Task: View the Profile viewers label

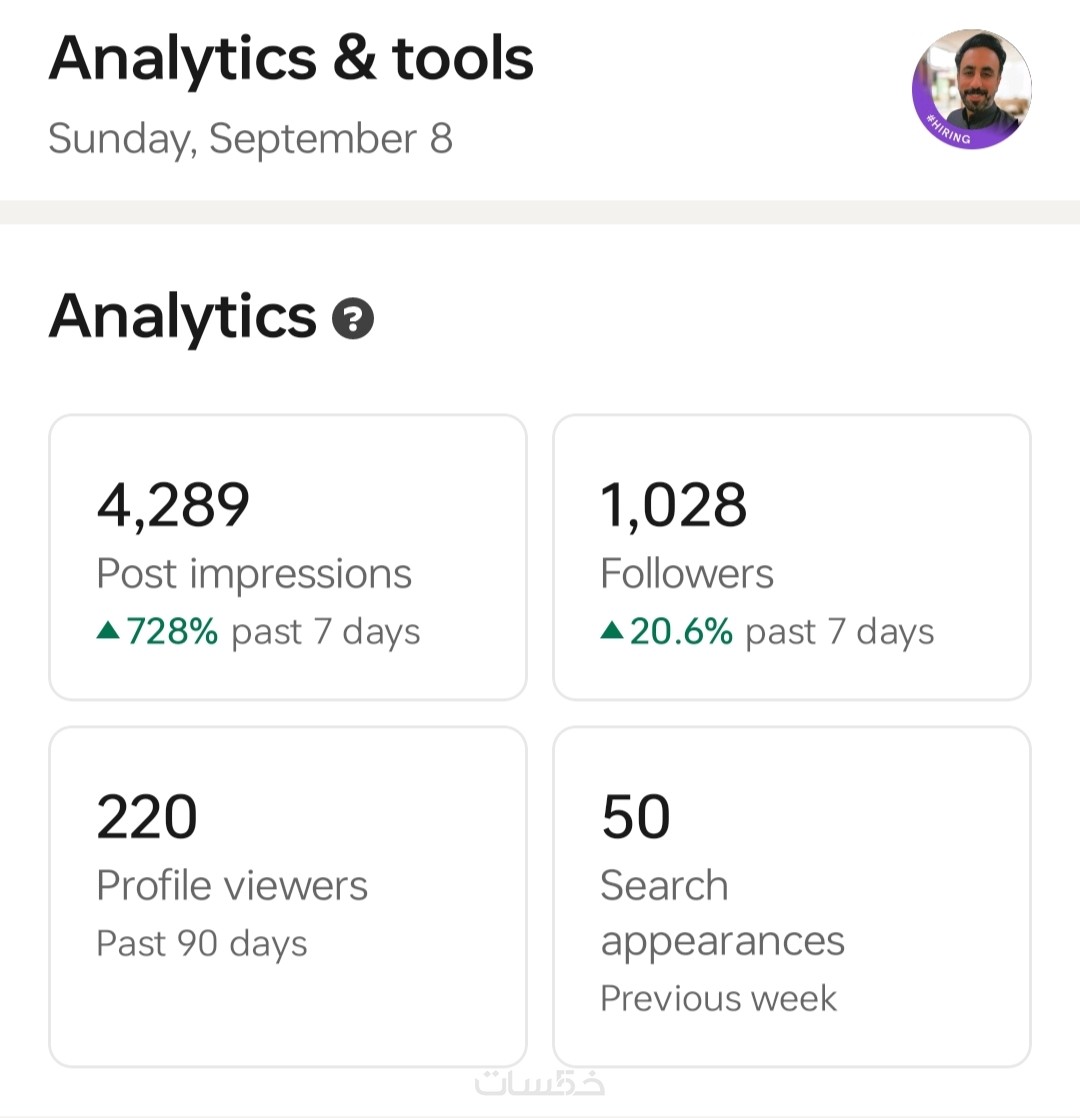Action: (232, 886)
